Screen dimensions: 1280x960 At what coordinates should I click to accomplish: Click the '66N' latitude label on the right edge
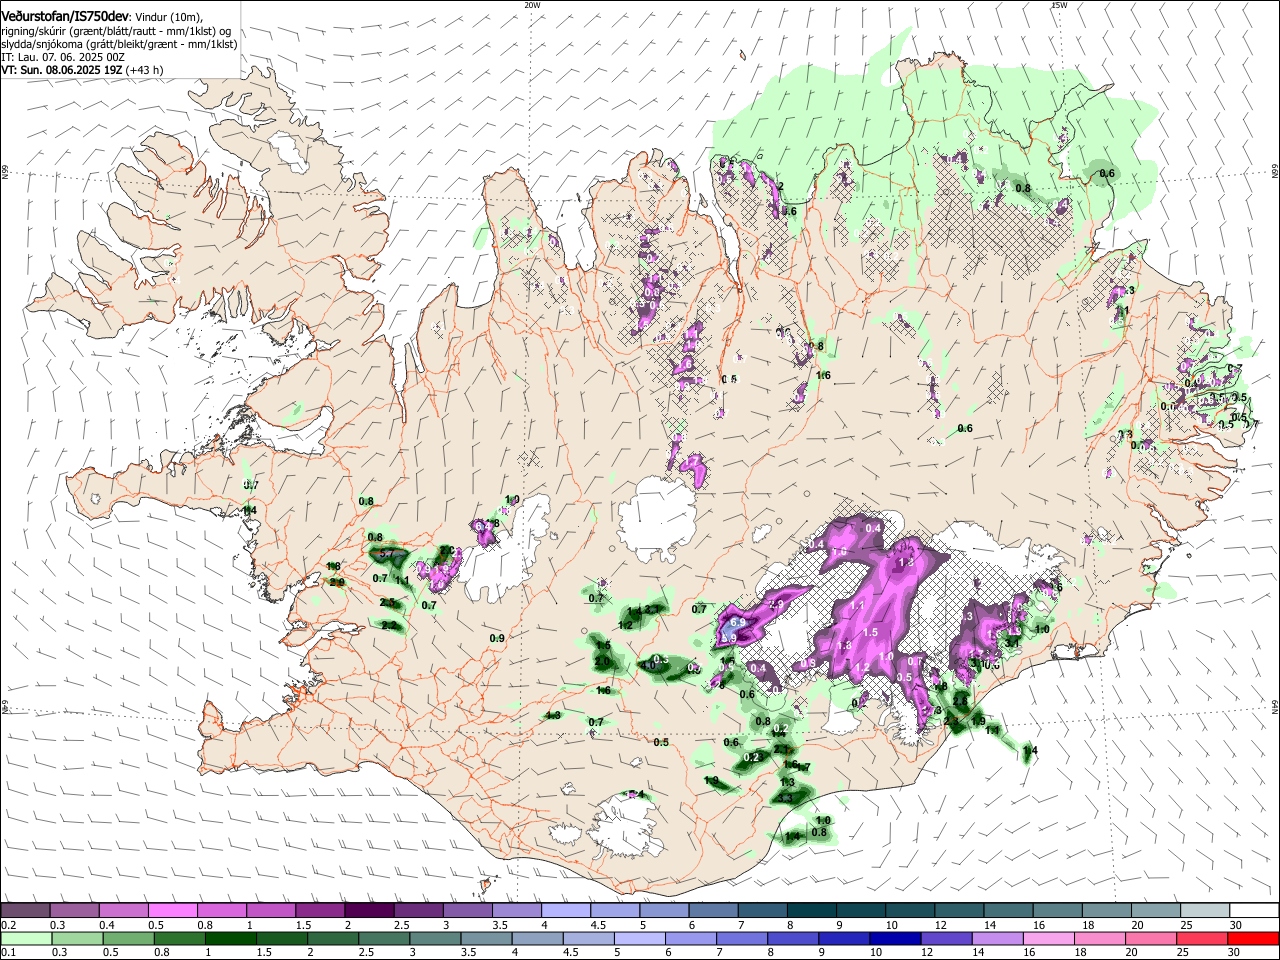(x=1274, y=172)
